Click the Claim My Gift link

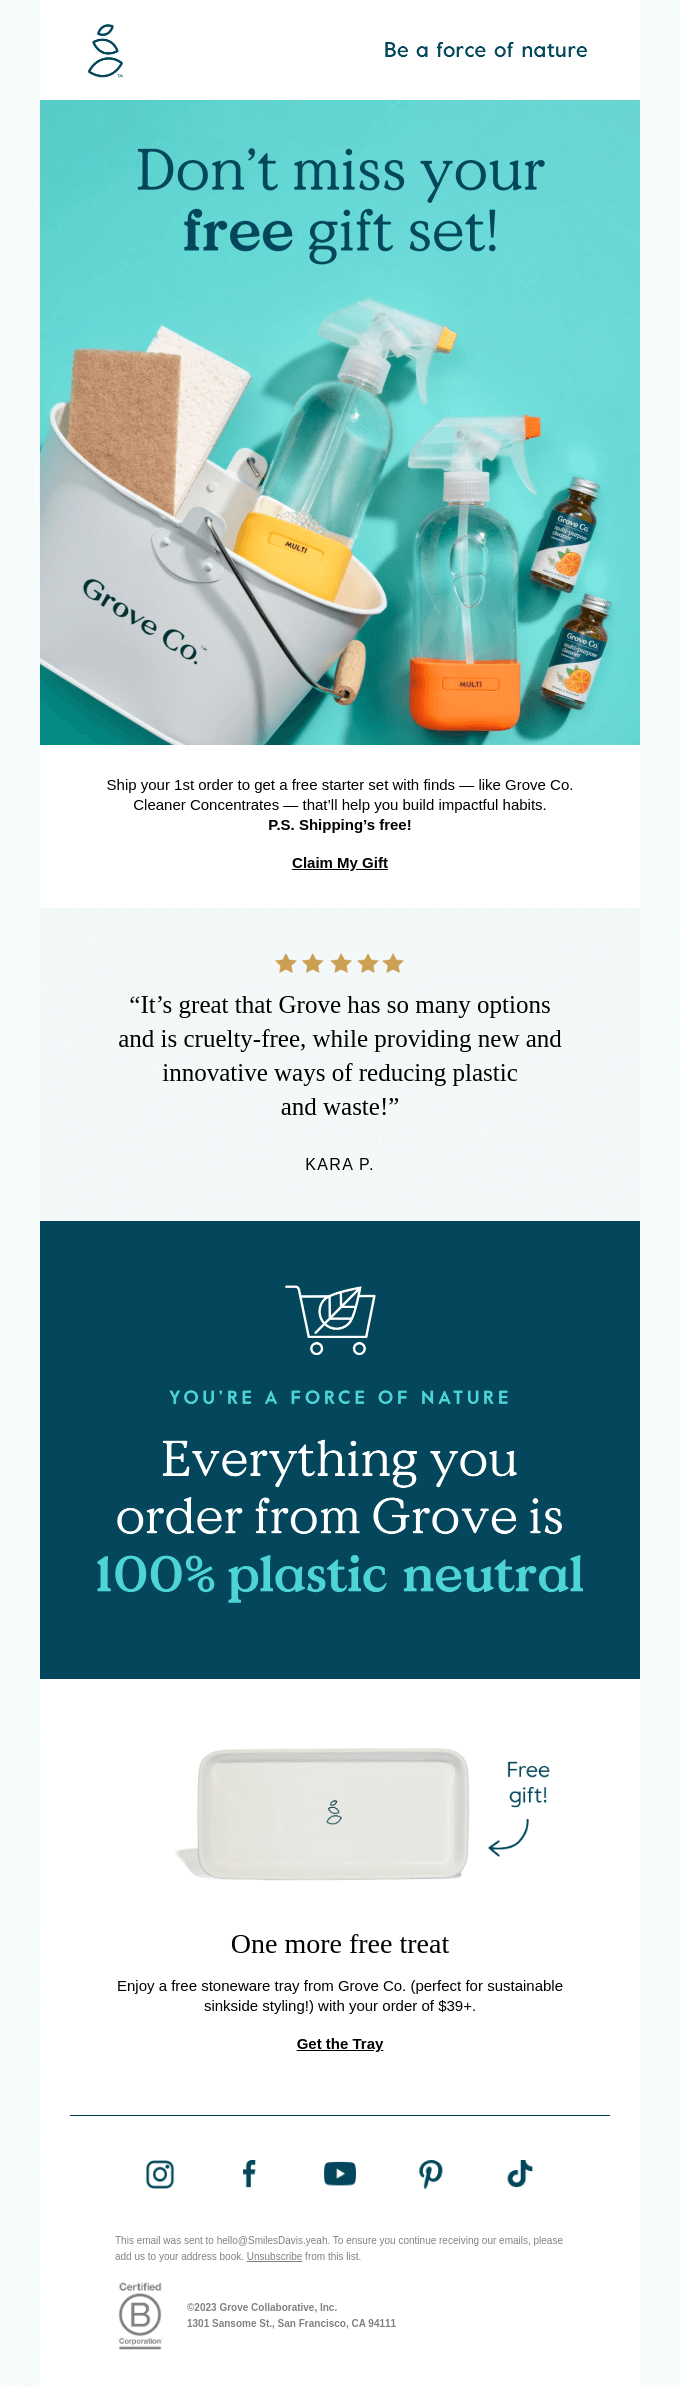(x=340, y=863)
